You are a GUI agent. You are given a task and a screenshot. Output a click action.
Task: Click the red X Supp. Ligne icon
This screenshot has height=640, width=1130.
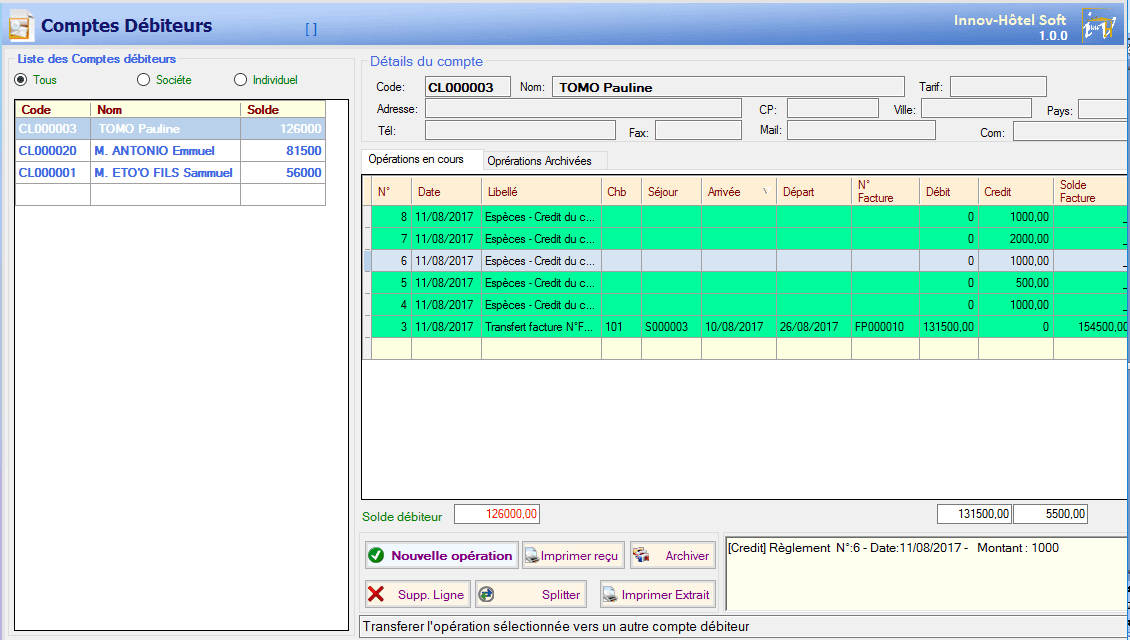376,593
